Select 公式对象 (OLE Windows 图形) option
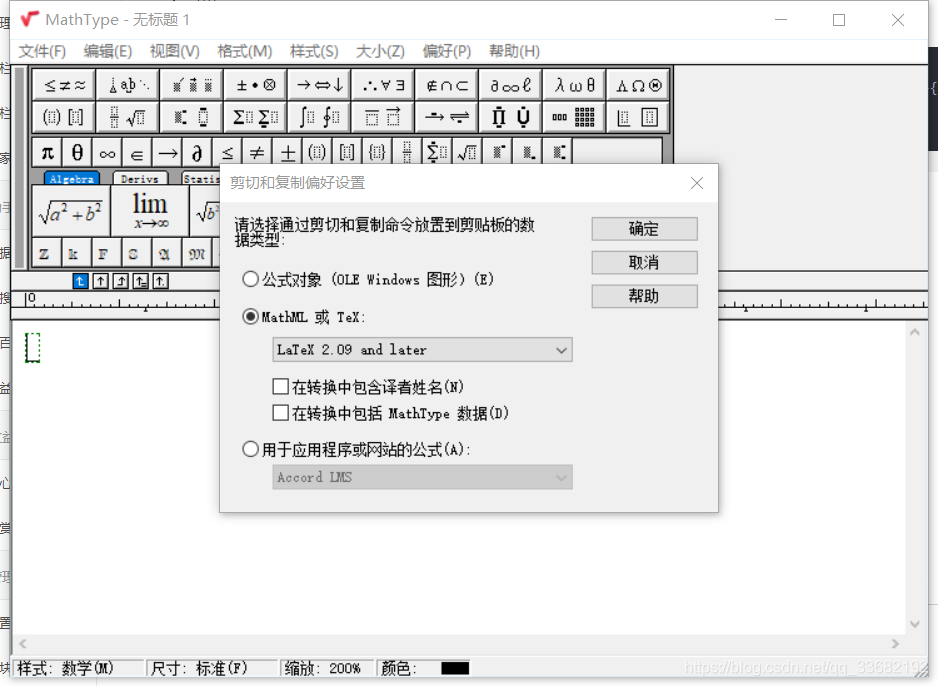The height and width of the screenshot is (686, 938). click(x=367, y=279)
